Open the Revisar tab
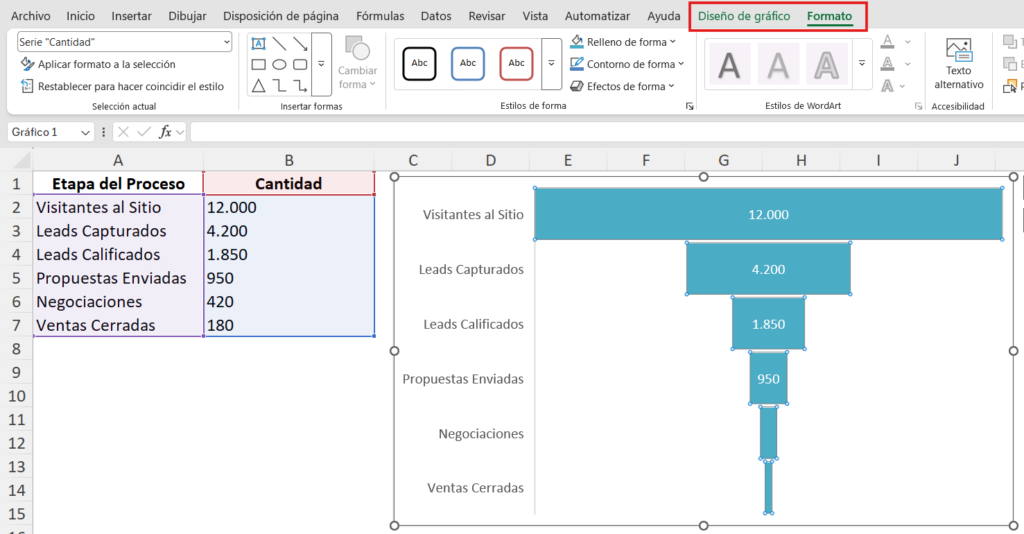Screen dimensions: 1024x534 (487, 16)
